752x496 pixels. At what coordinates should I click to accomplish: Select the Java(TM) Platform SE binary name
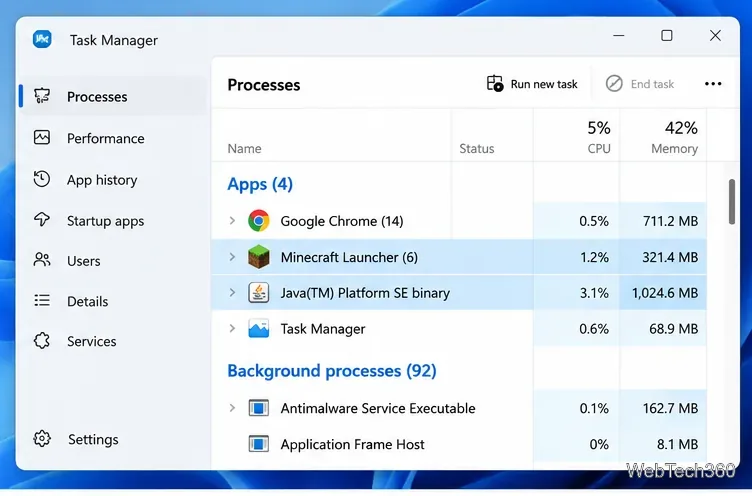(365, 293)
